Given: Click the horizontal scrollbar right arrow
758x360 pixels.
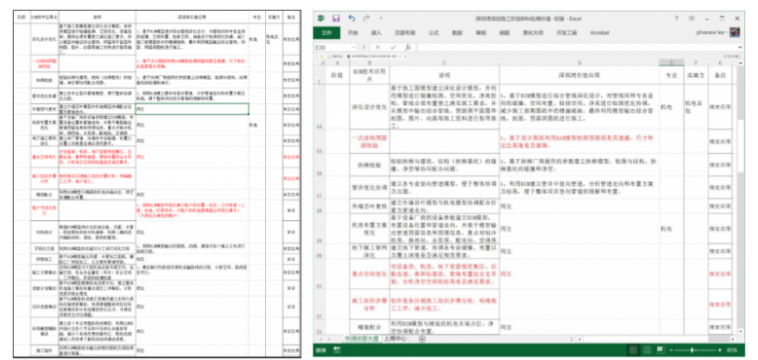Looking at the screenshot, I should click(732, 339).
